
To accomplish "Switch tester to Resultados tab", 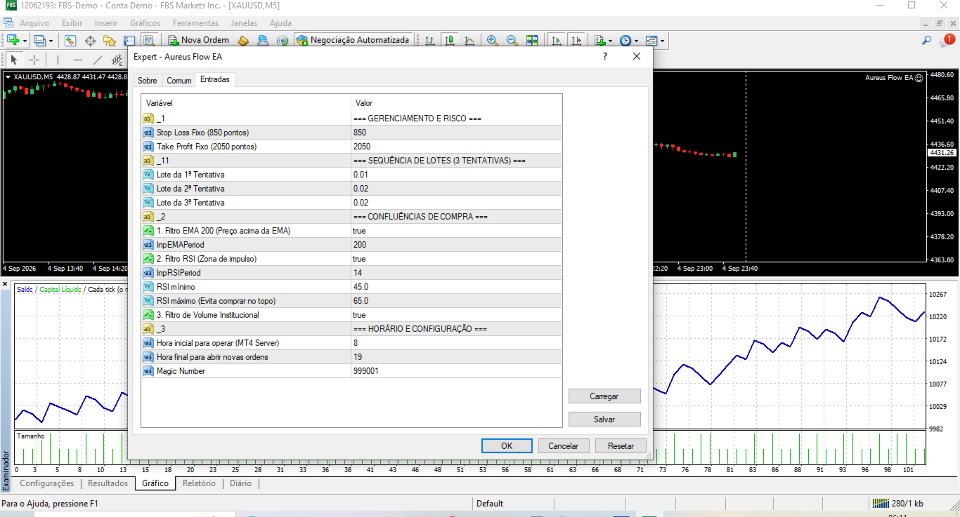I will [108, 483].
